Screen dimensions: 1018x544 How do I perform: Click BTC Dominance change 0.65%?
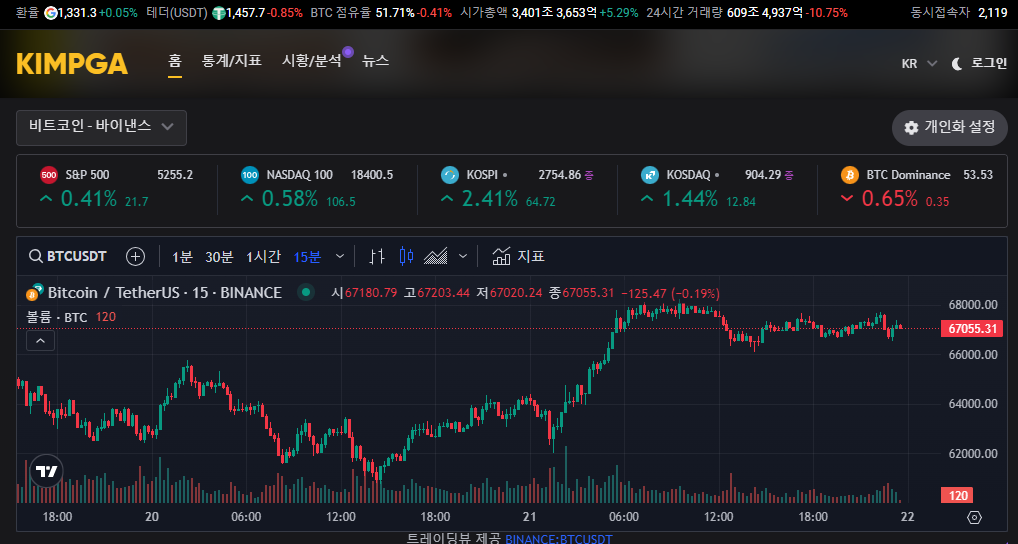point(889,199)
